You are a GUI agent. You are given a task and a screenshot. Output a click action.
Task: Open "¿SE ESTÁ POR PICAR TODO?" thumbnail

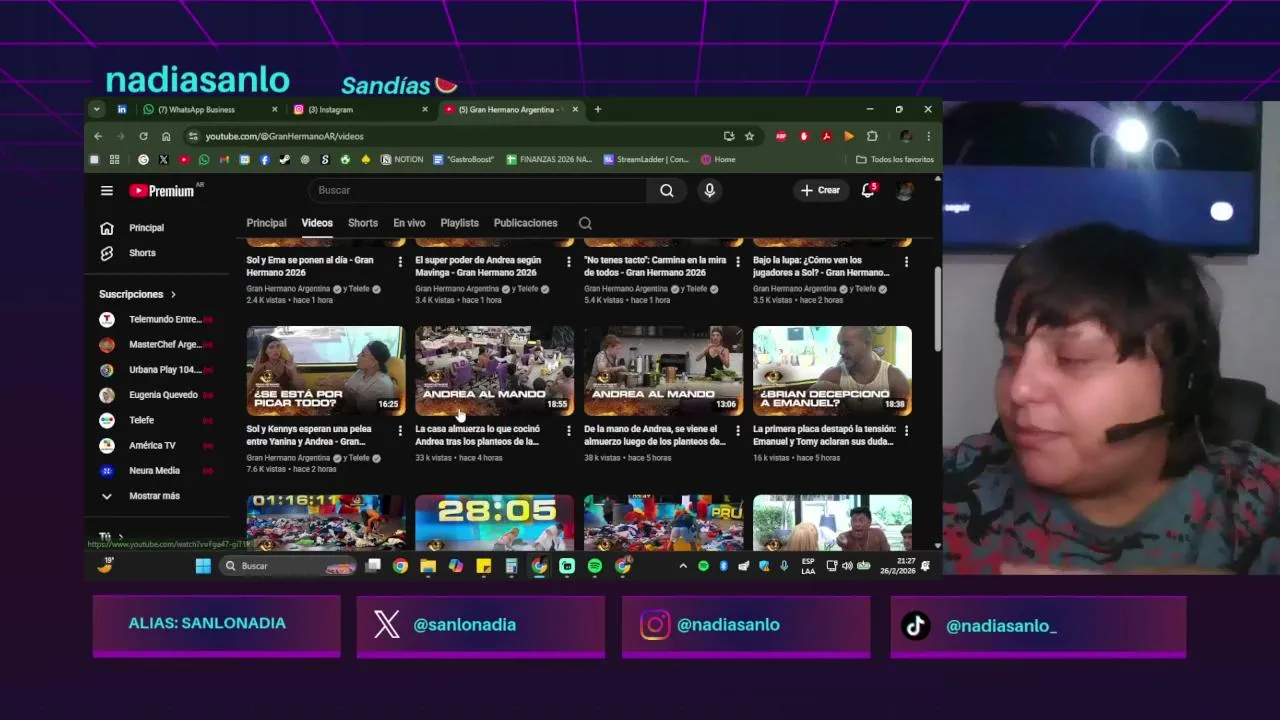click(326, 370)
